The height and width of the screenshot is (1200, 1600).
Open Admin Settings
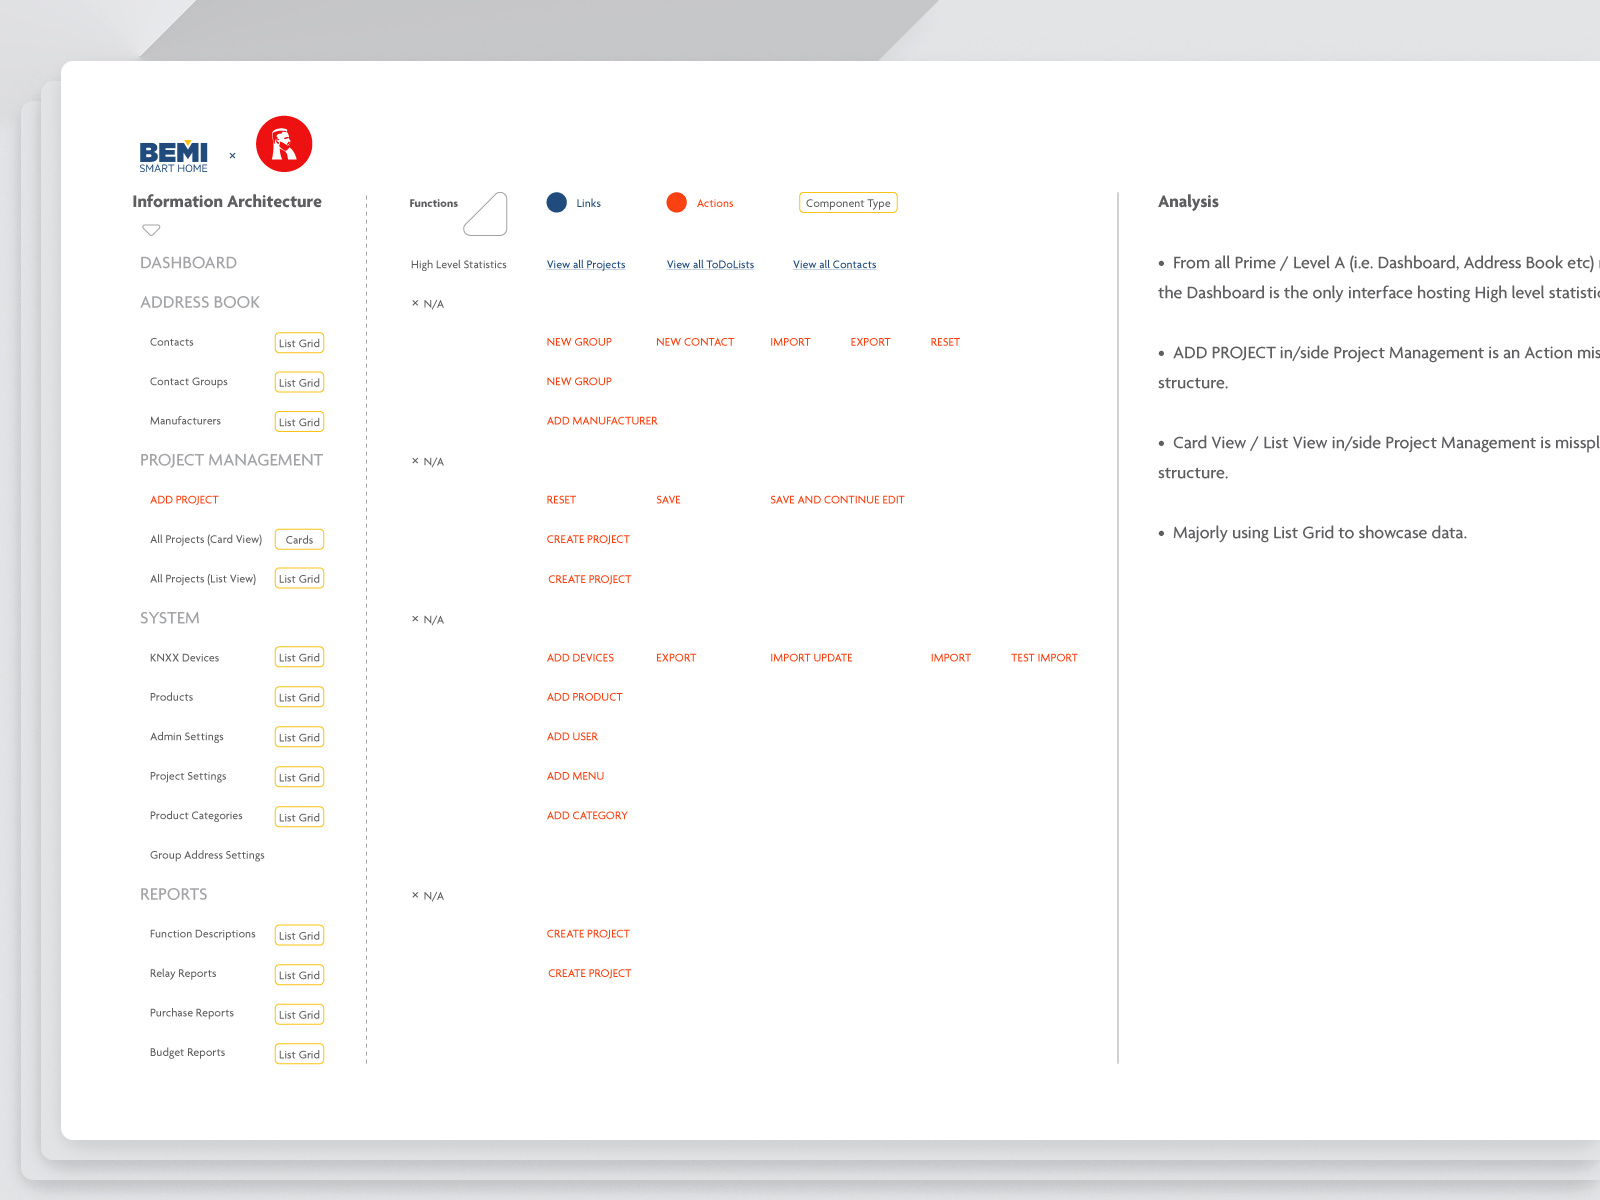pyautogui.click(x=187, y=737)
